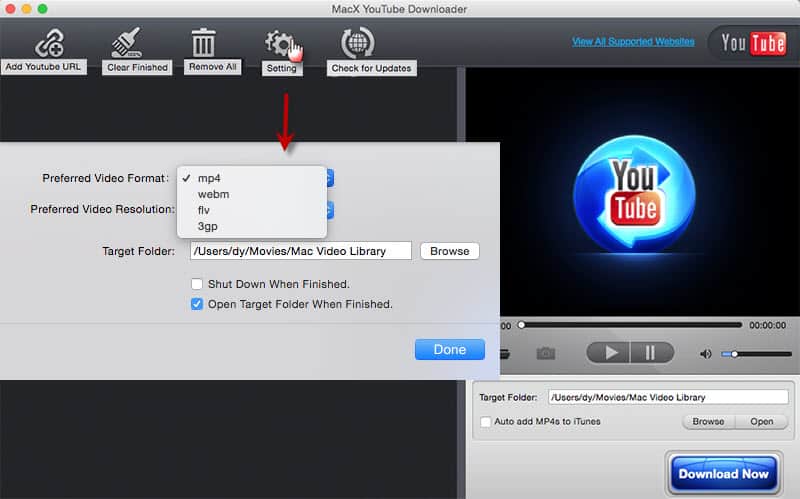Click the Done button
The height and width of the screenshot is (499, 800).
click(x=449, y=350)
